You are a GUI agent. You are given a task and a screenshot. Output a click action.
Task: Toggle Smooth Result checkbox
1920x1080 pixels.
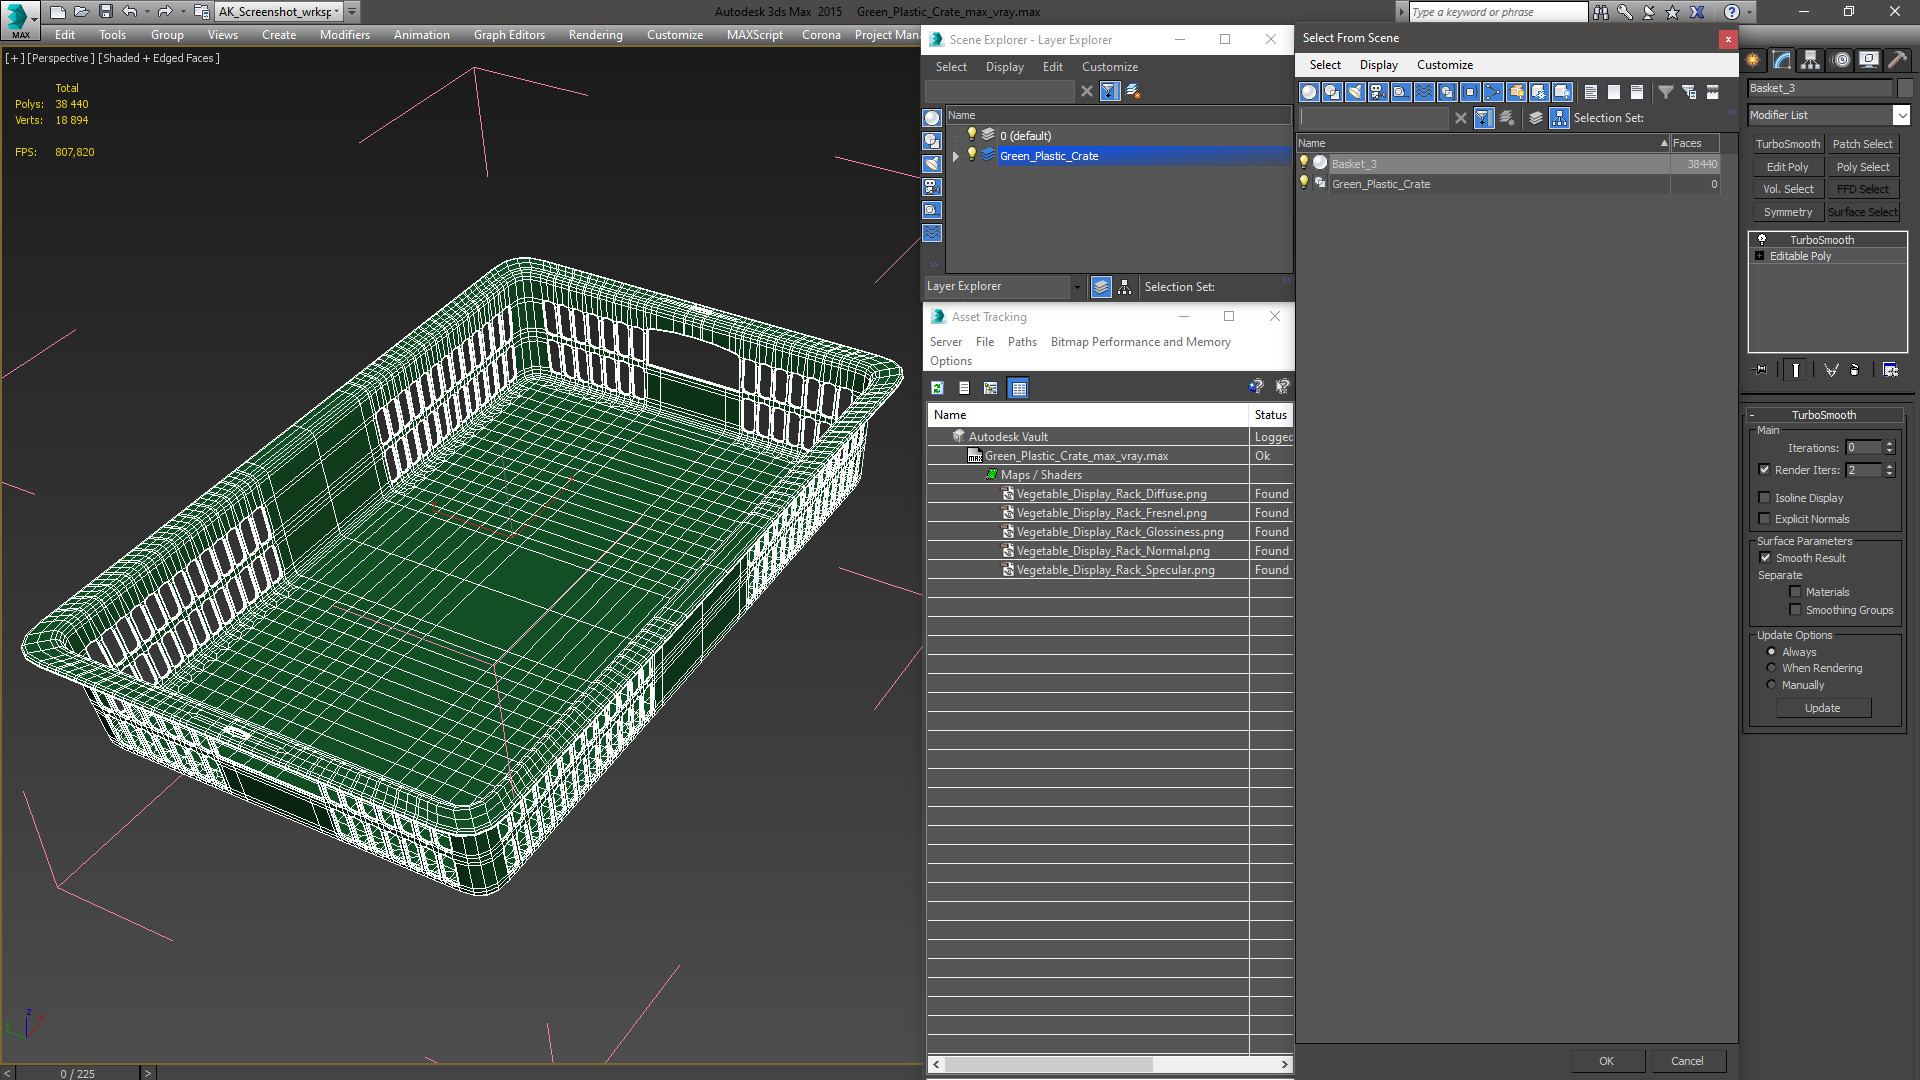1765,558
